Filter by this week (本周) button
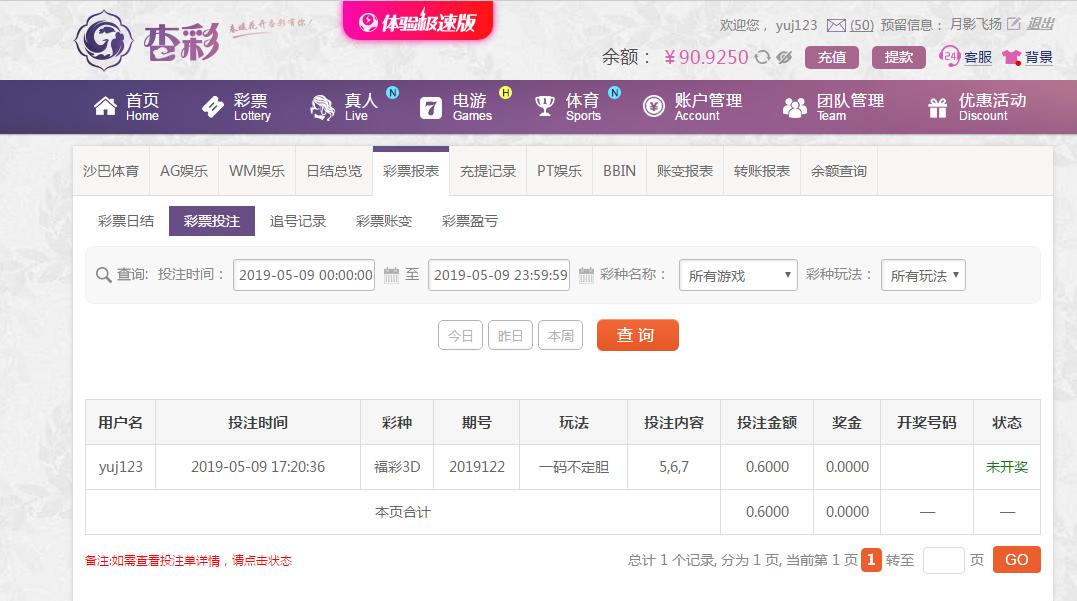 coord(560,336)
